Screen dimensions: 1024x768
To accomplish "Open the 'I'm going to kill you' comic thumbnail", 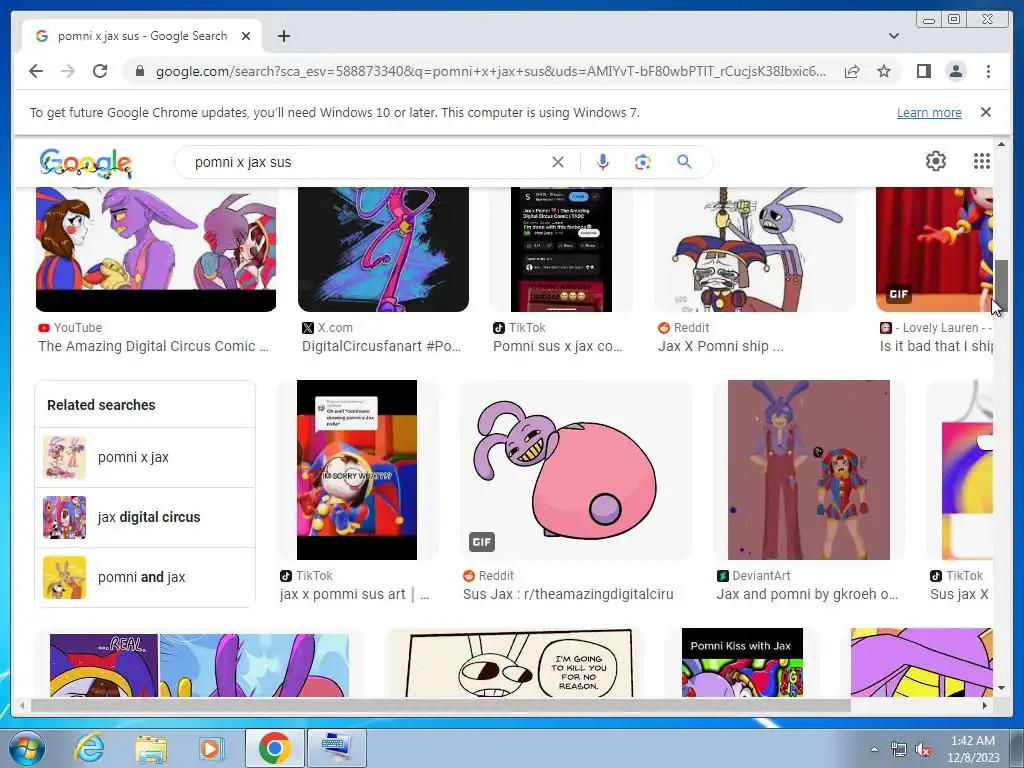I will pos(519,663).
